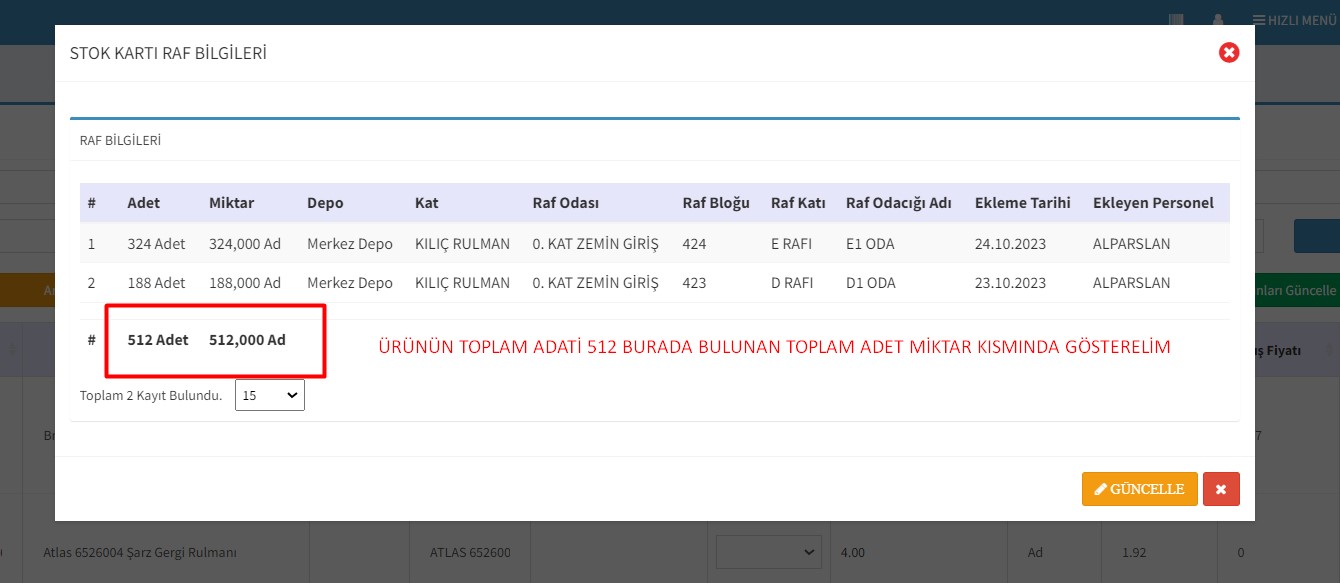The height and width of the screenshot is (583, 1340).
Task: Close the Stok Kartı Raf Bilgileri dialog via red circle icon
Action: [1229, 53]
